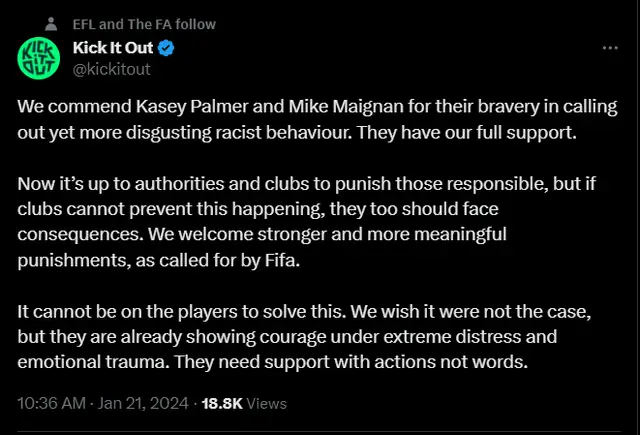This screenshot has width=640, height=435.
Task: Click the paragraph starting 'It cannot be on the players'
Action: pos(304,337)
